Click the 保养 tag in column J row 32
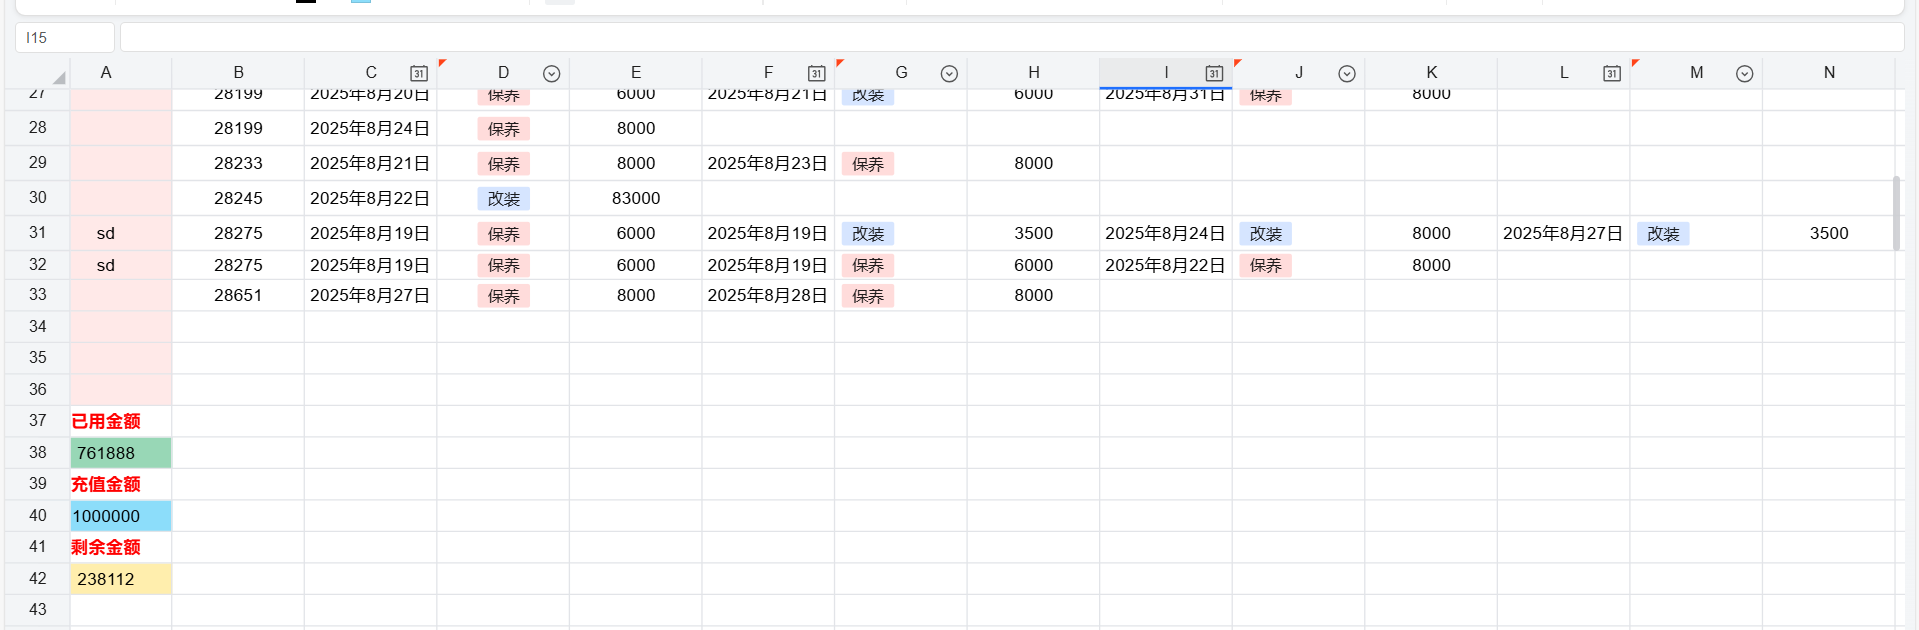 [x=1265, y=266]
